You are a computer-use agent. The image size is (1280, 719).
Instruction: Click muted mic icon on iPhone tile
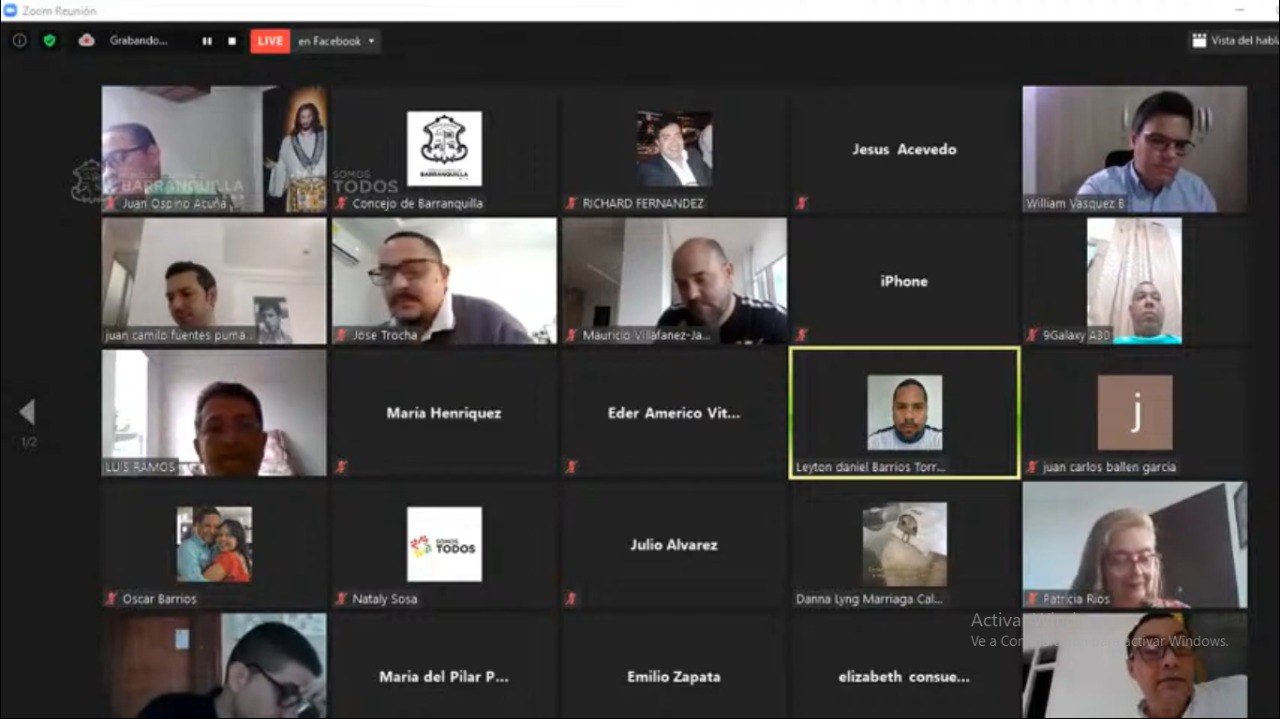point(801,335)
